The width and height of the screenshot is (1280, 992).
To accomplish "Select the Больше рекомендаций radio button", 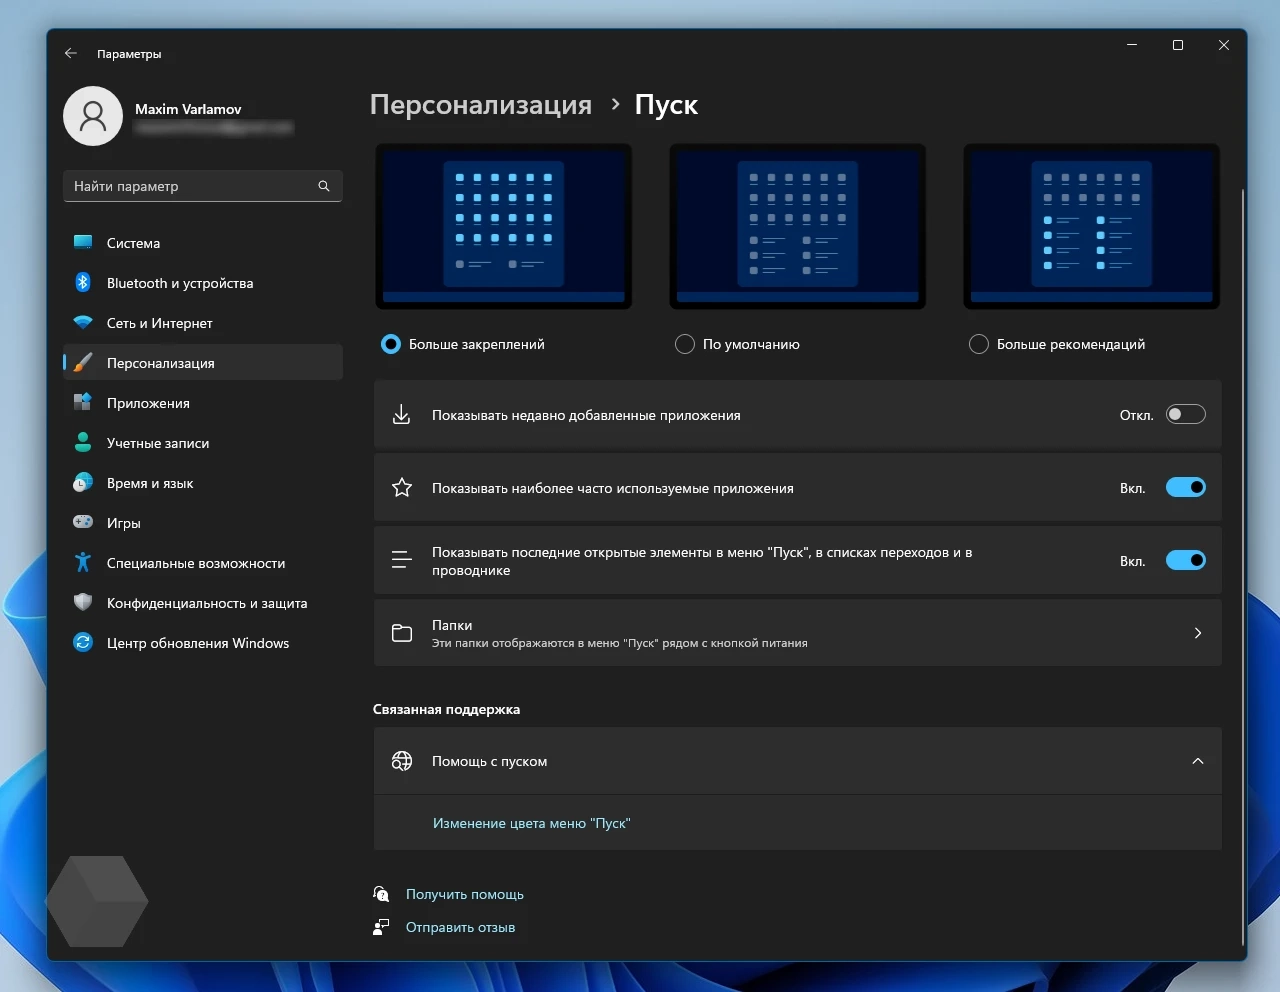I will click(x=979, y=344).
